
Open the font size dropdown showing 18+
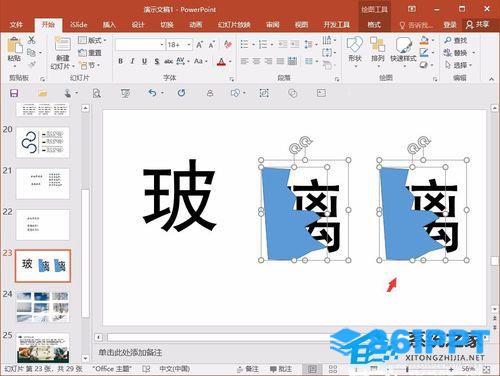coord(189,44)
